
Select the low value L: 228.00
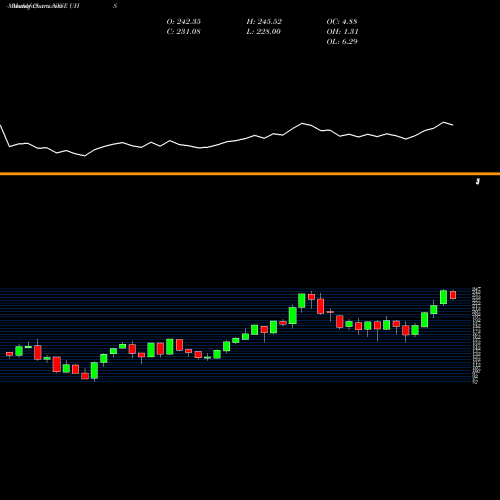click(263, 32)
